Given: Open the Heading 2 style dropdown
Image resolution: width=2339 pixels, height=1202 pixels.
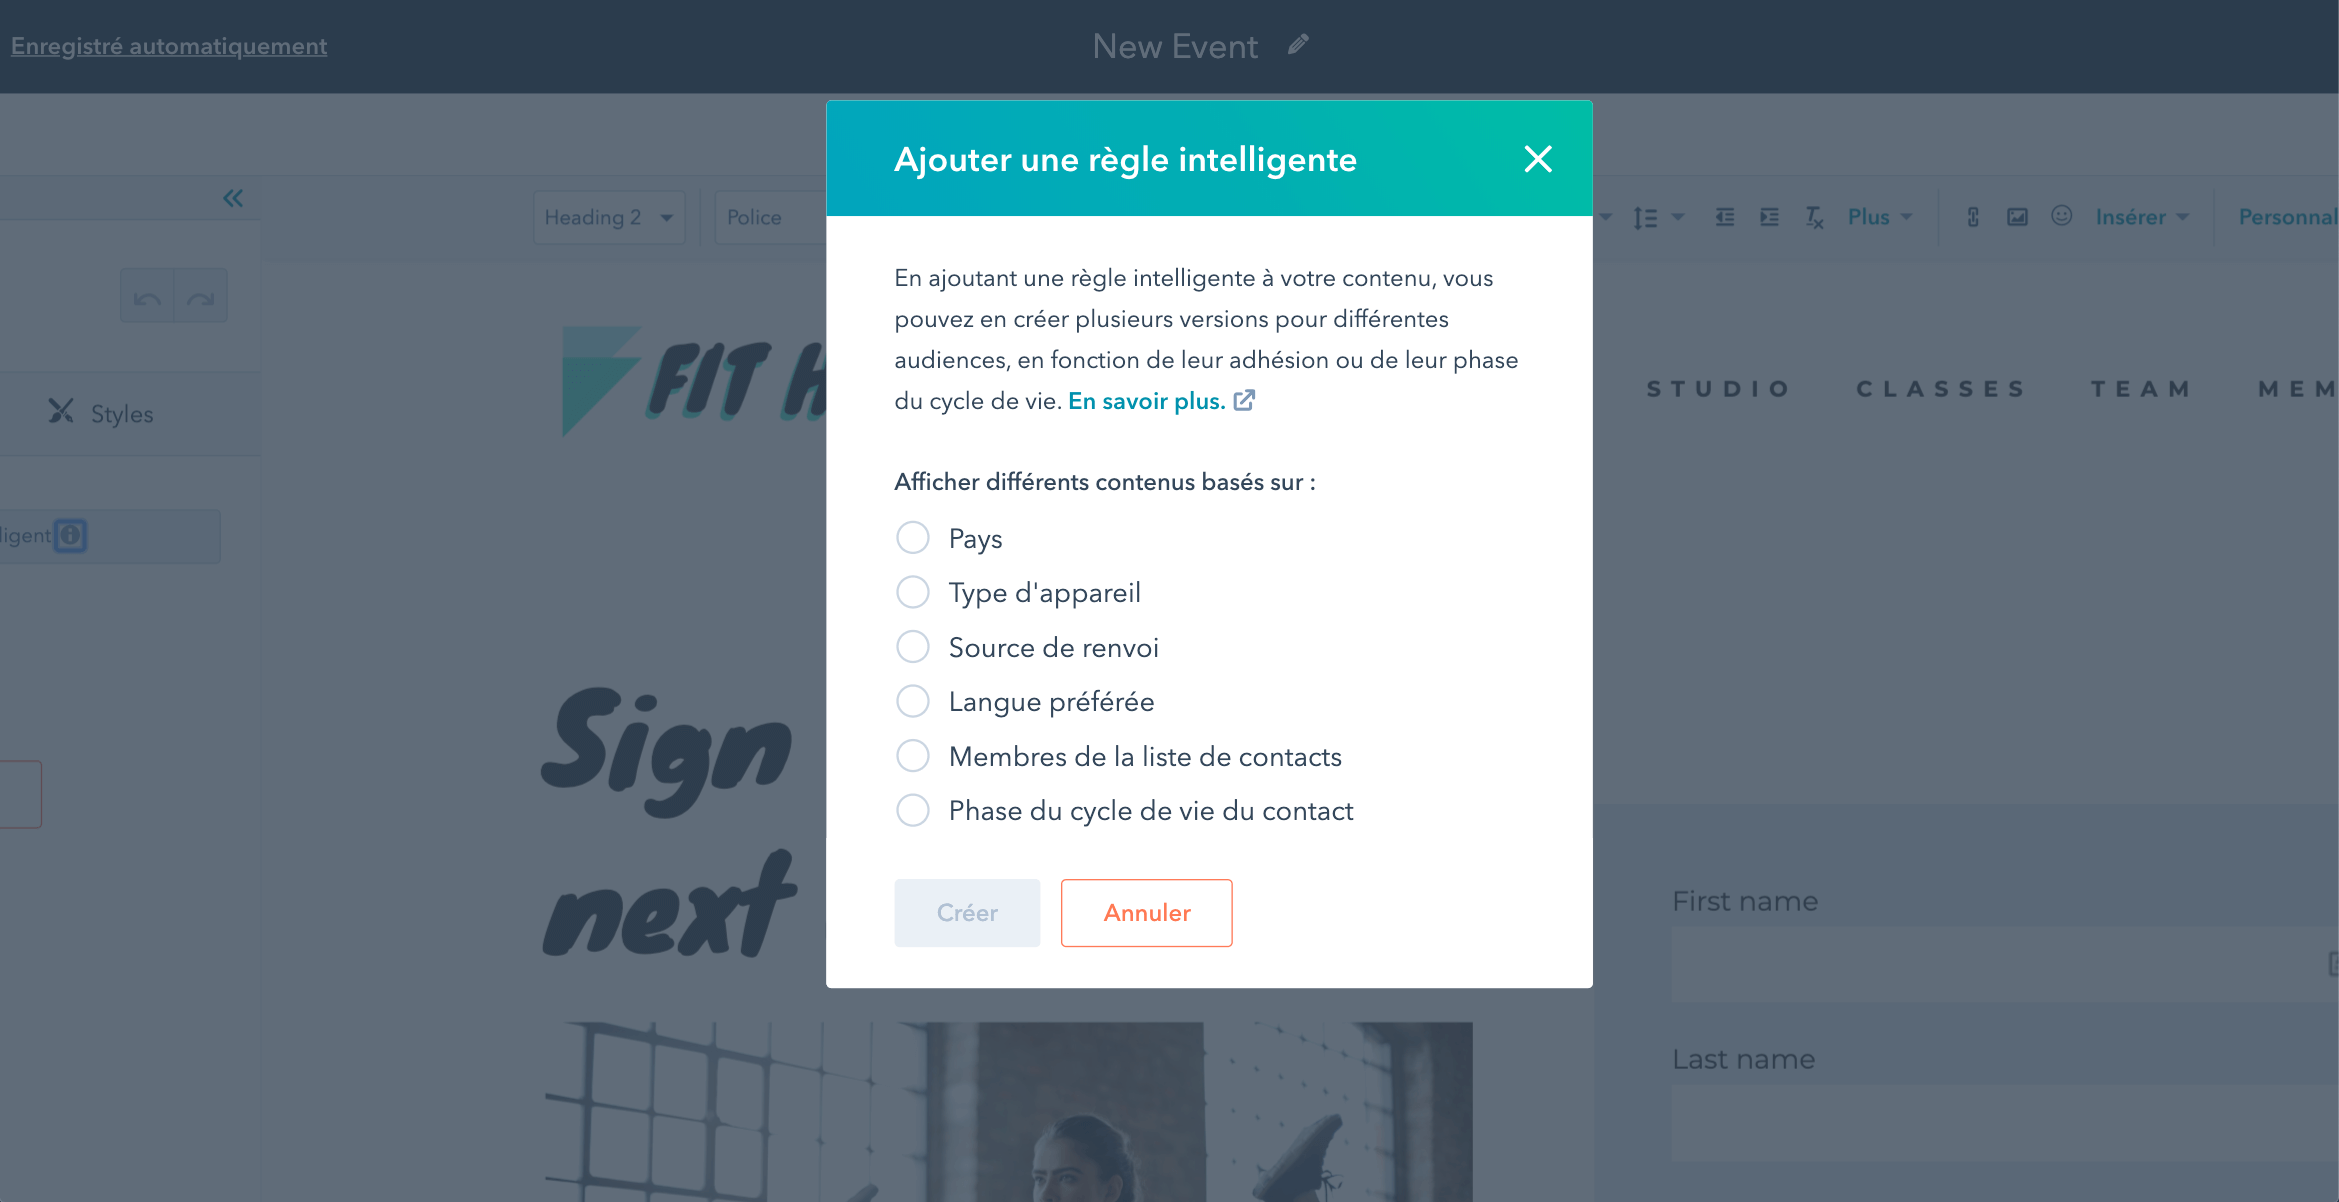Looking at the screenshot, I should (x=609, y=217).
